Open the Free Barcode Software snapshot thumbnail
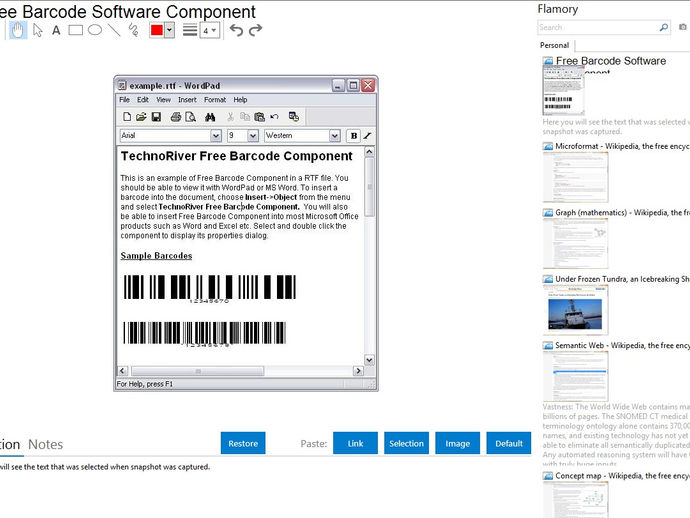 click(x=564, y=90)
